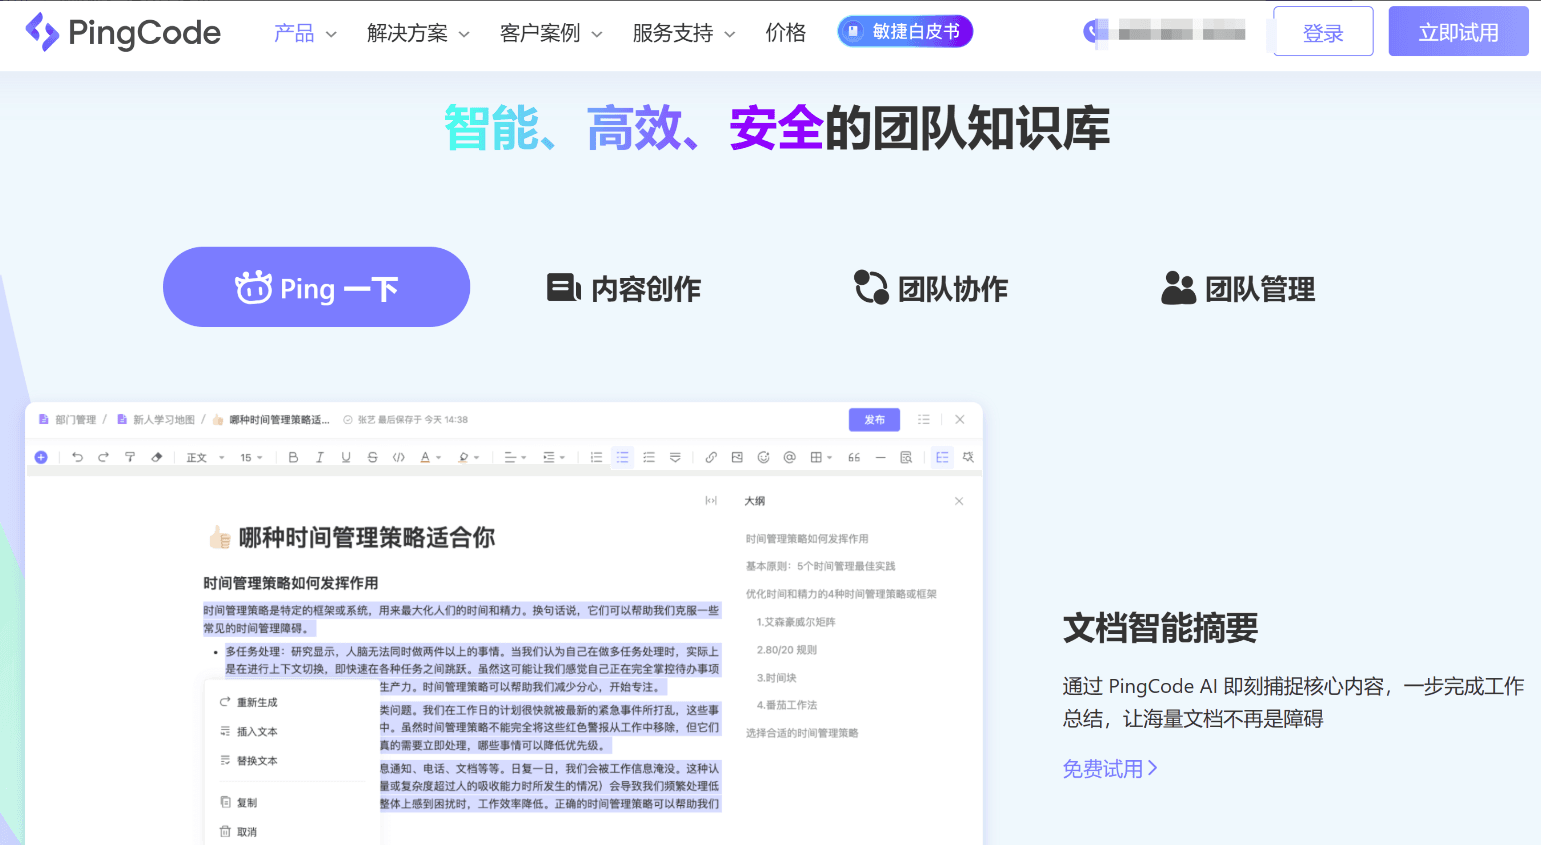The image size is (1541, 845).
Task: Click the inline code icon
Action: (x=399, y=457)
